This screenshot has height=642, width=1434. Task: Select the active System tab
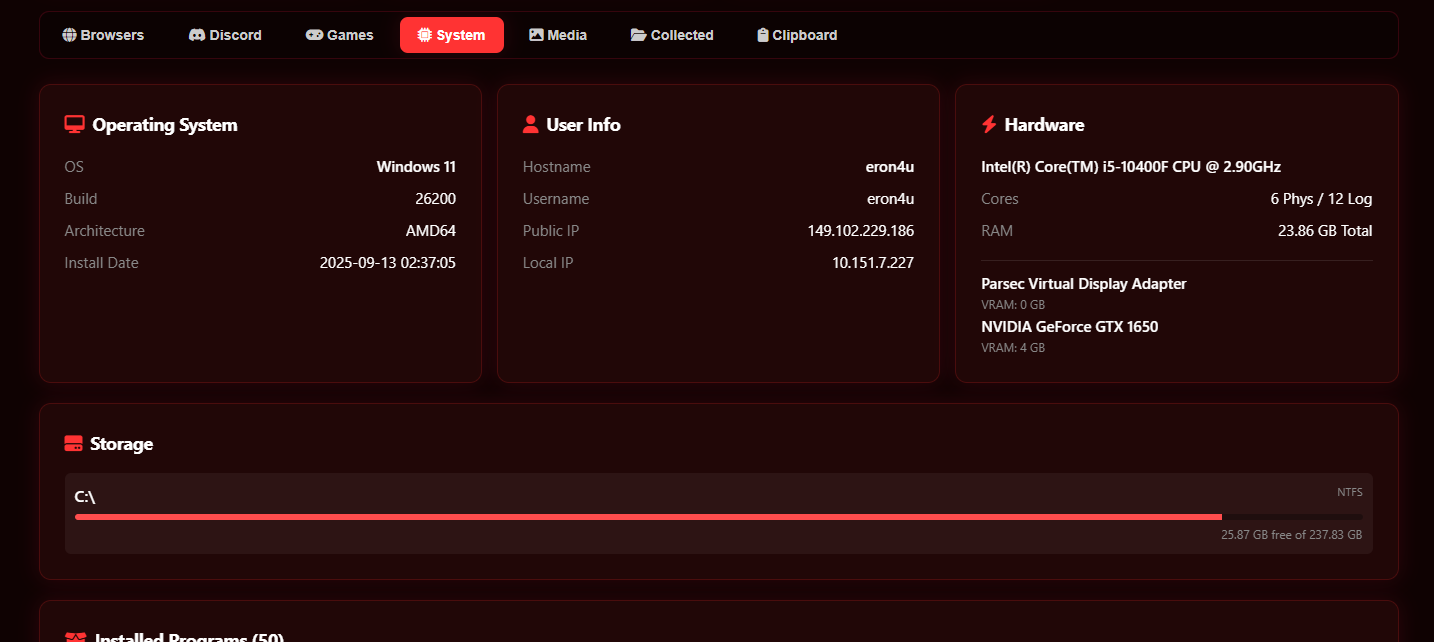[452, 35]
